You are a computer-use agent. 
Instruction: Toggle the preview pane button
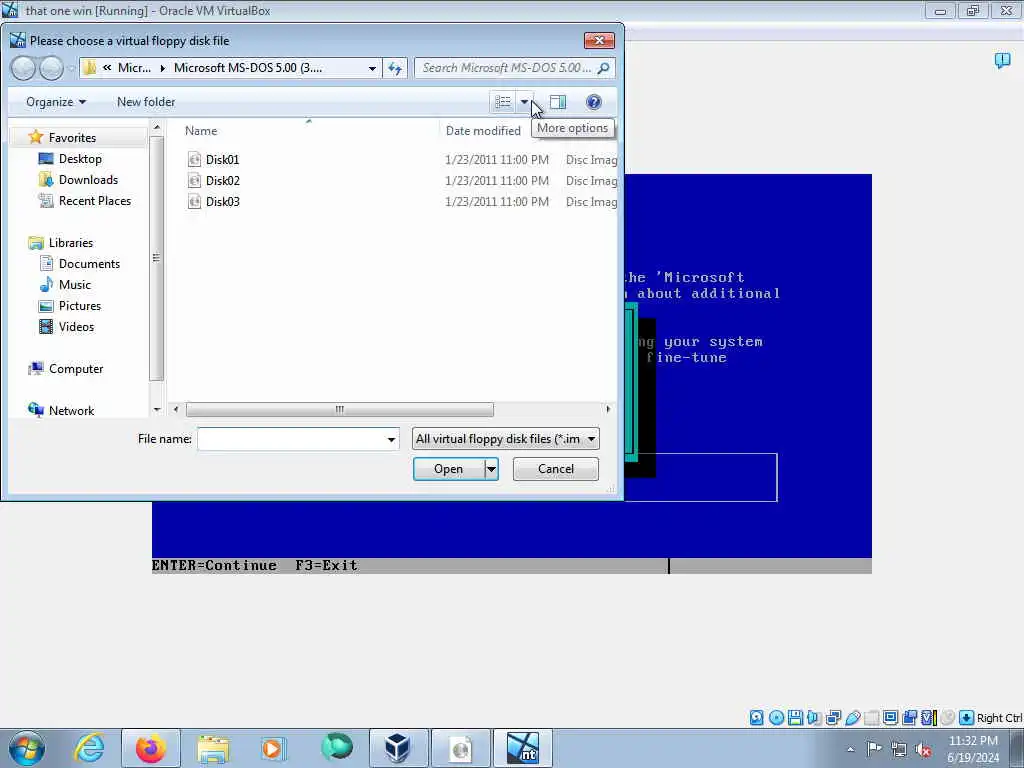(558, 102)
